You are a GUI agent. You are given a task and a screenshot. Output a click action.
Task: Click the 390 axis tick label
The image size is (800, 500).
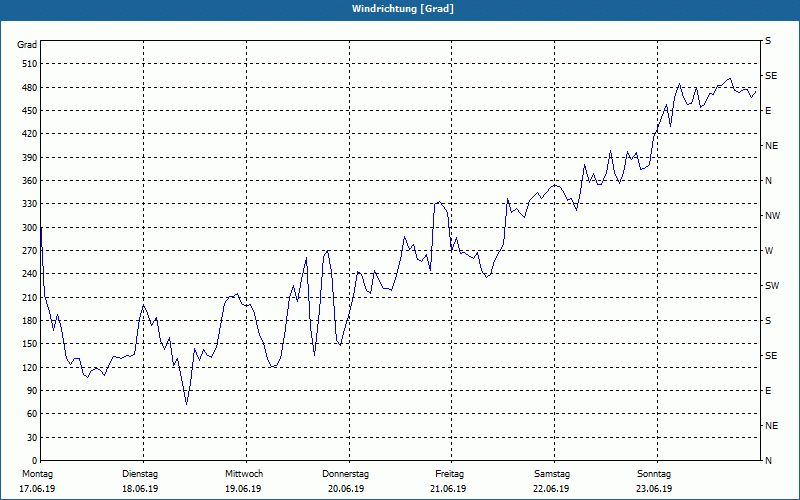point(30,158)
